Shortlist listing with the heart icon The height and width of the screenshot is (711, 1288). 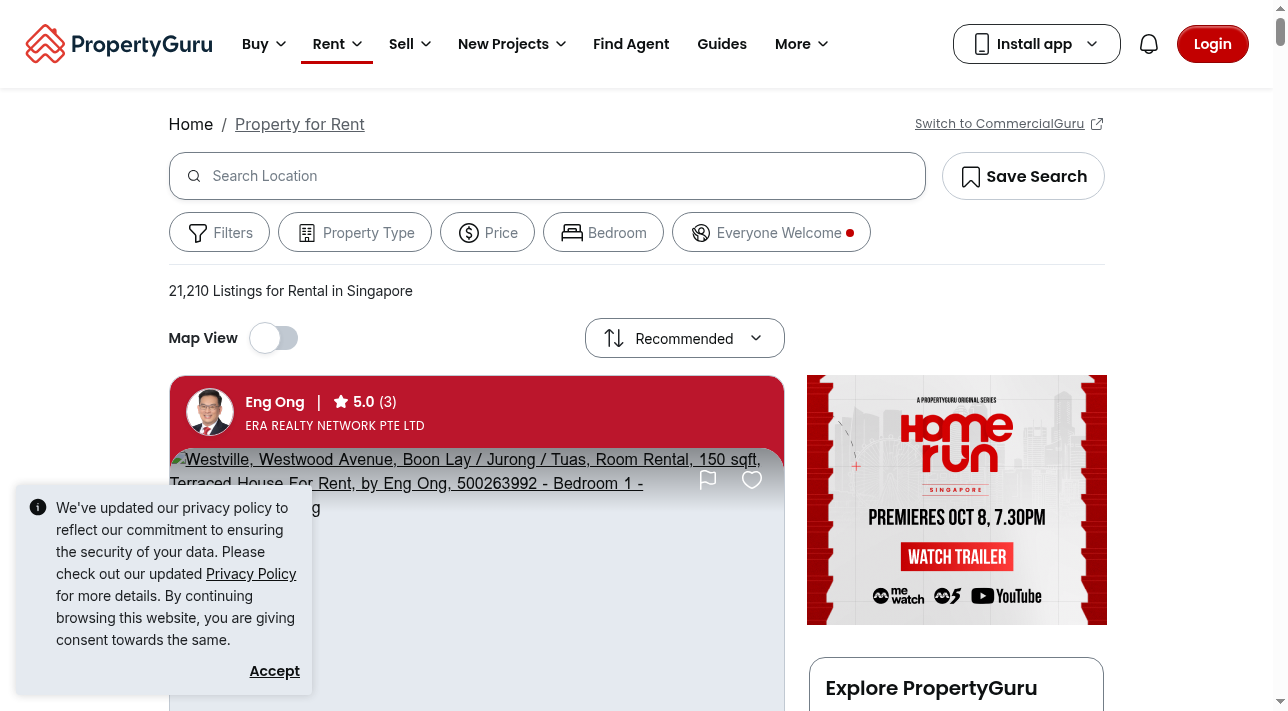coord(752,480)
